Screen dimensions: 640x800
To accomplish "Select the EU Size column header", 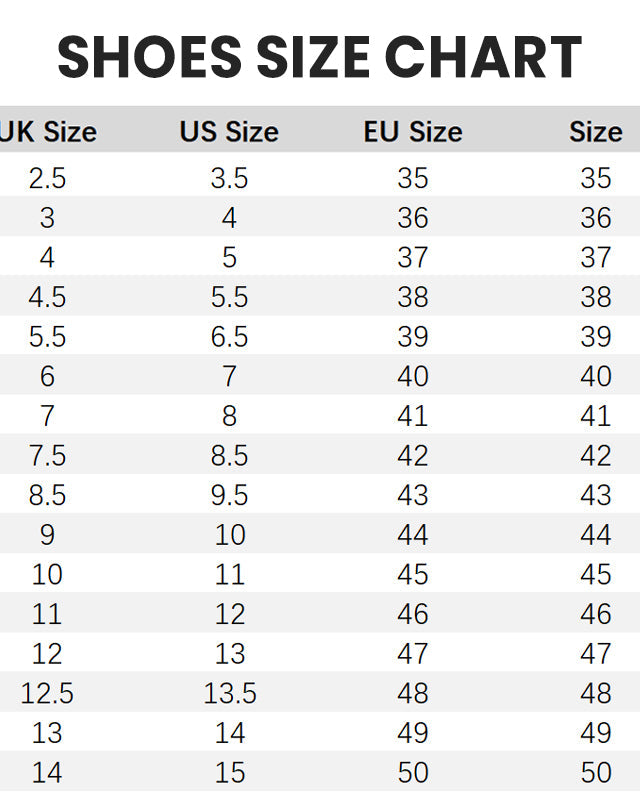I will coord(412,132).
